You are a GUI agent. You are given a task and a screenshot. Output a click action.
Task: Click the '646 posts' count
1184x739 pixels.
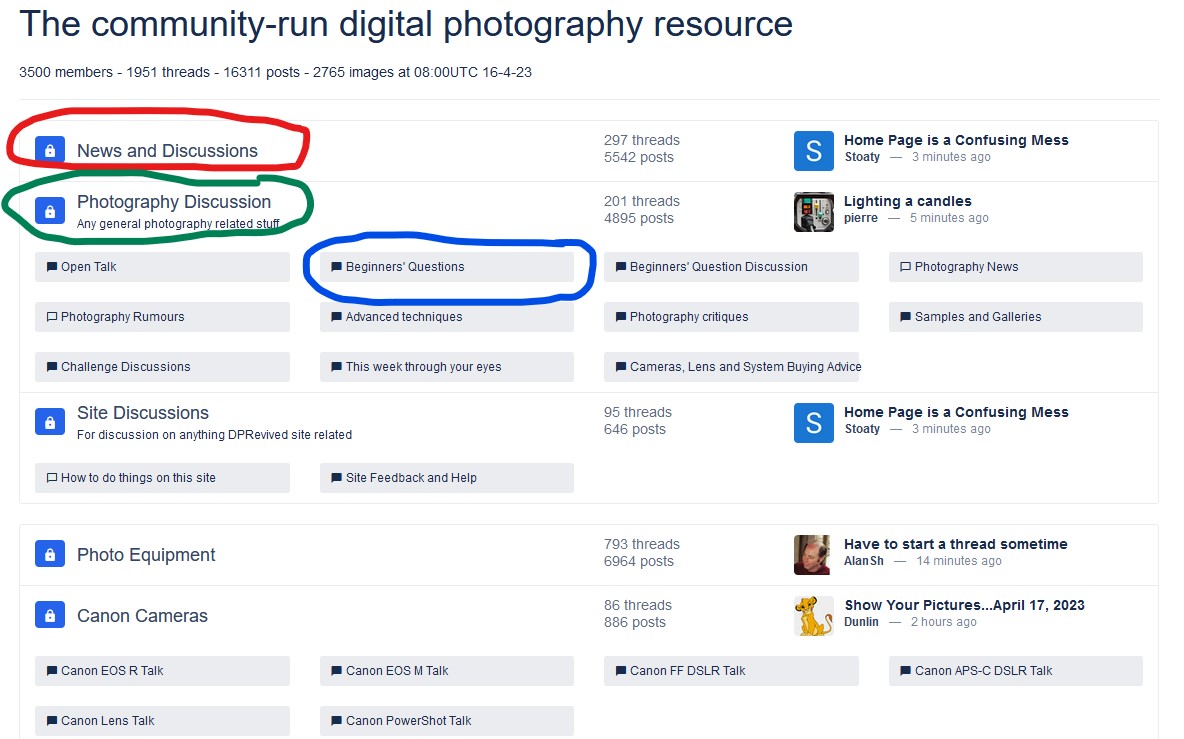point(635,430)
